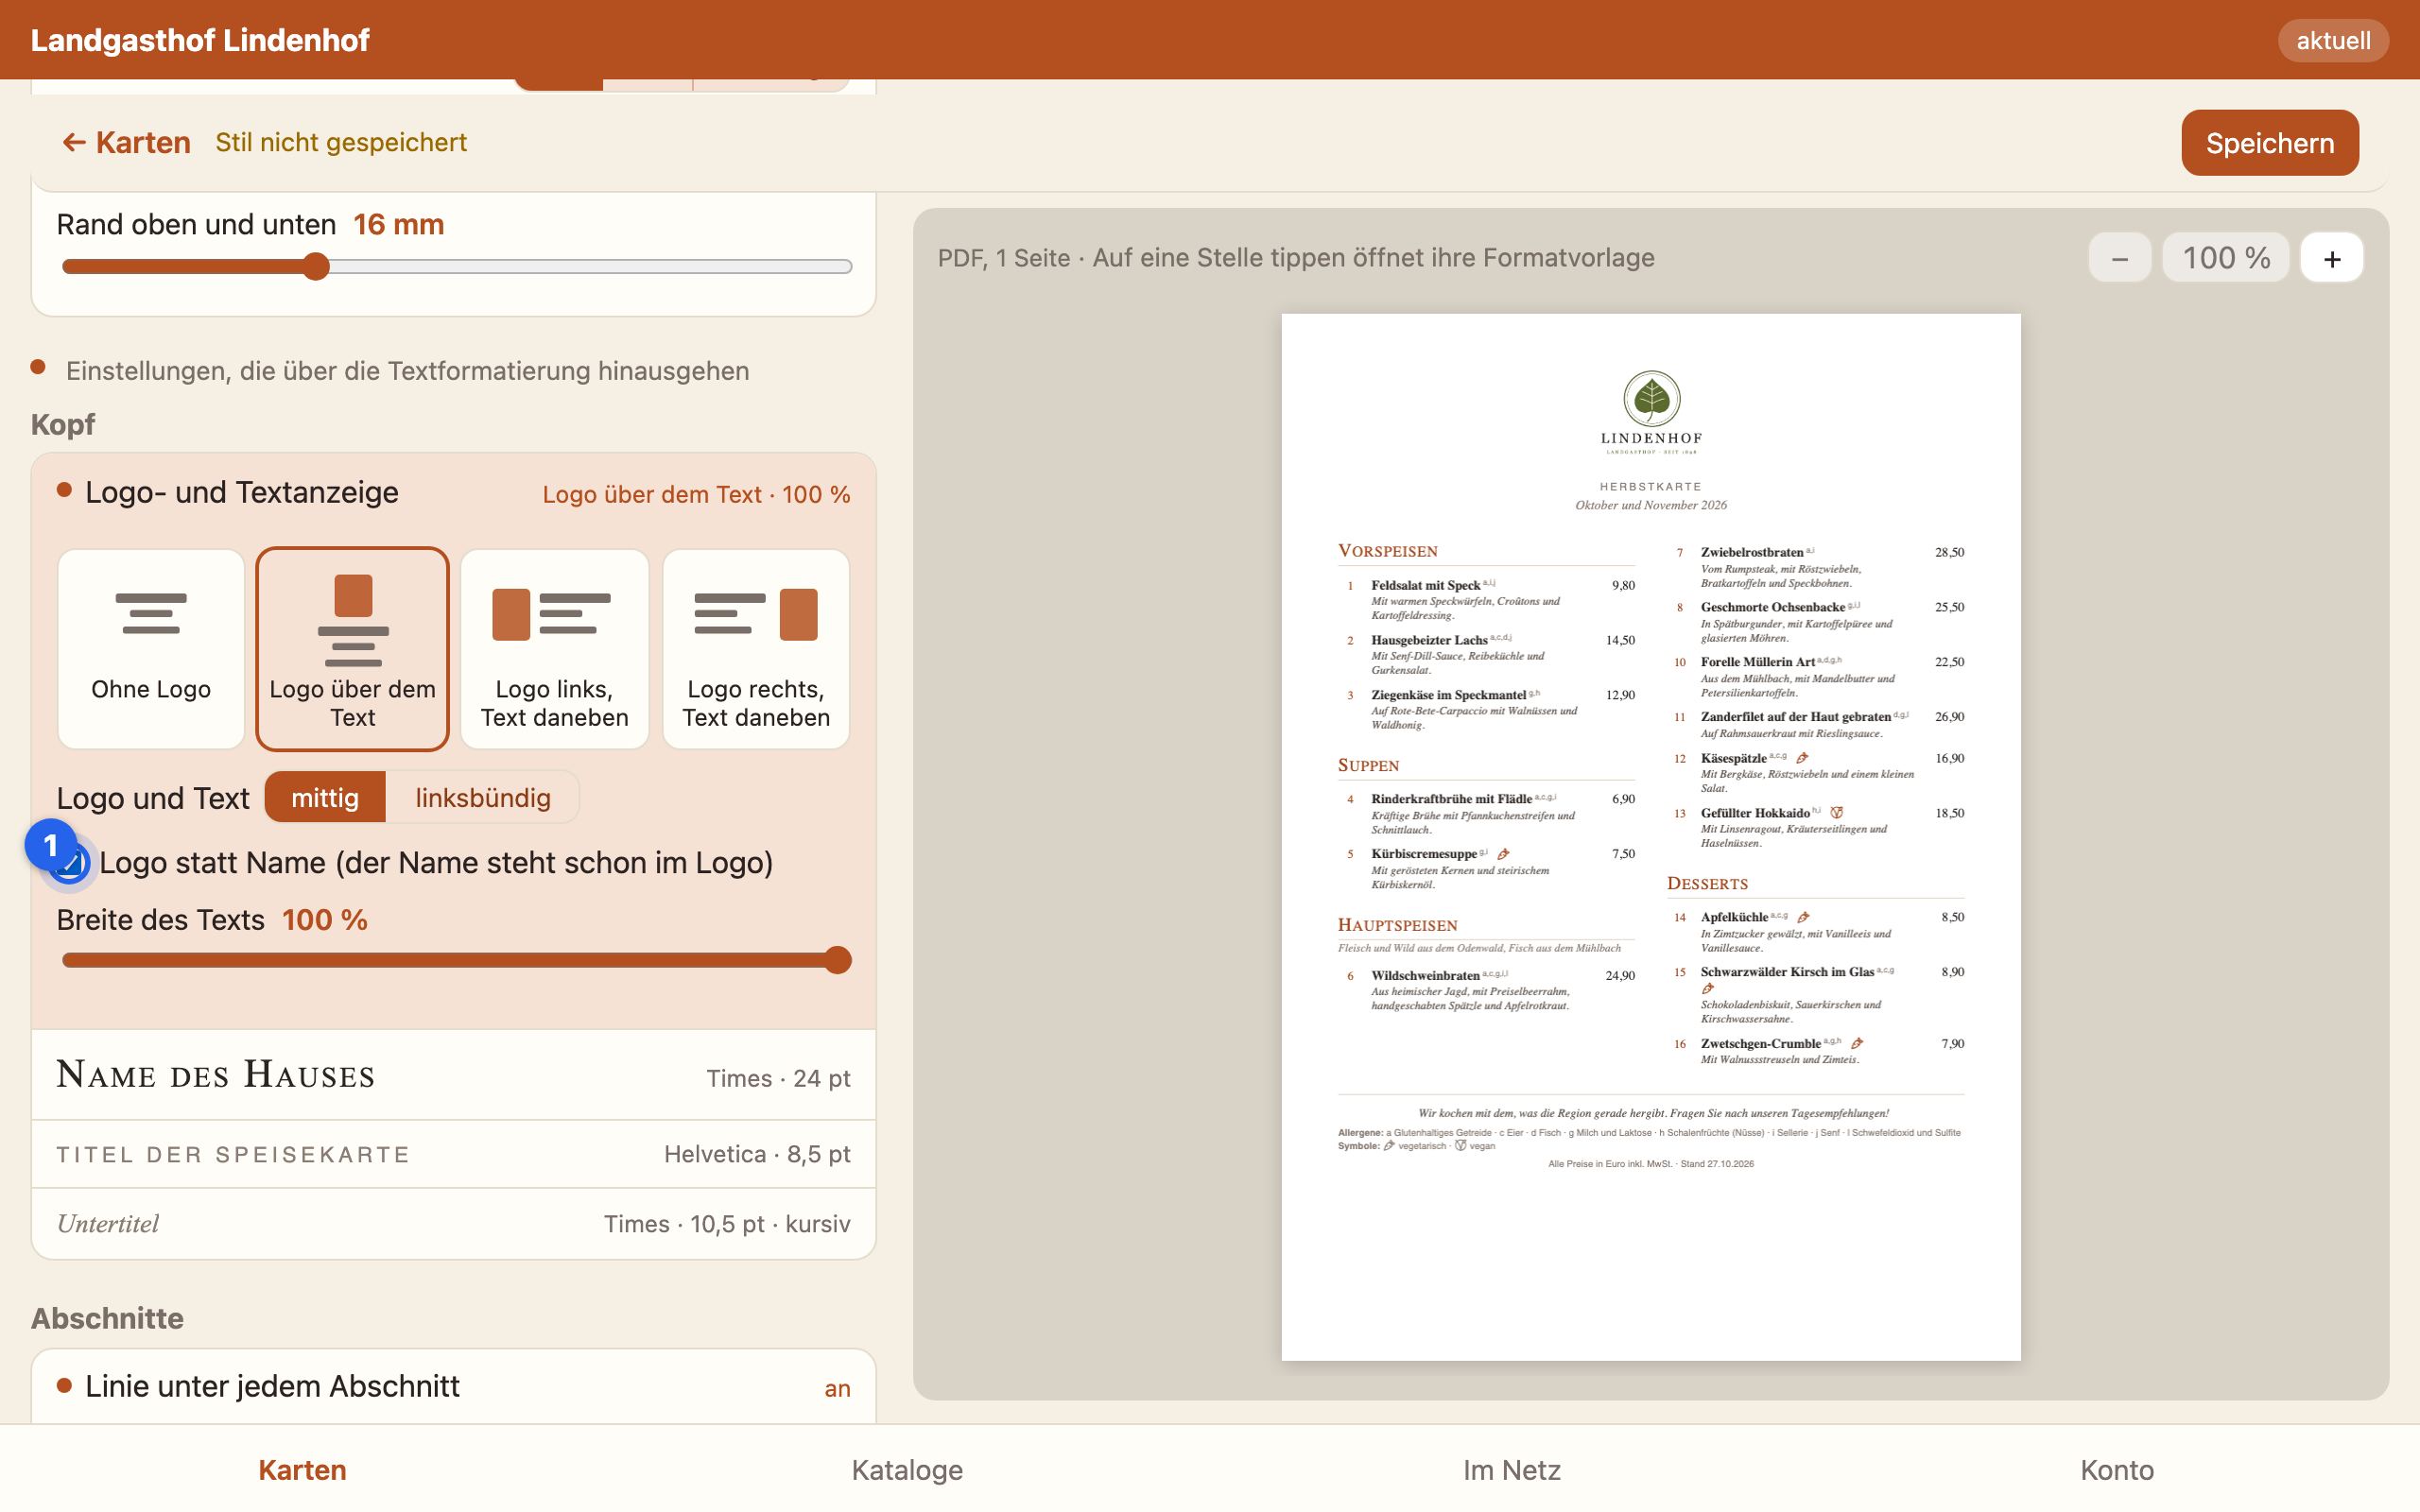Adjust the 'Breite des Texts' slider

click(457, 960)
